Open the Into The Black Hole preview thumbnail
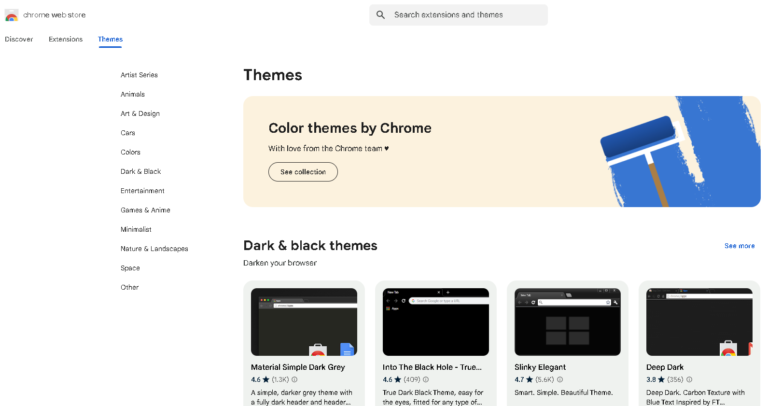The image size is (768, 406). [435, 322]
